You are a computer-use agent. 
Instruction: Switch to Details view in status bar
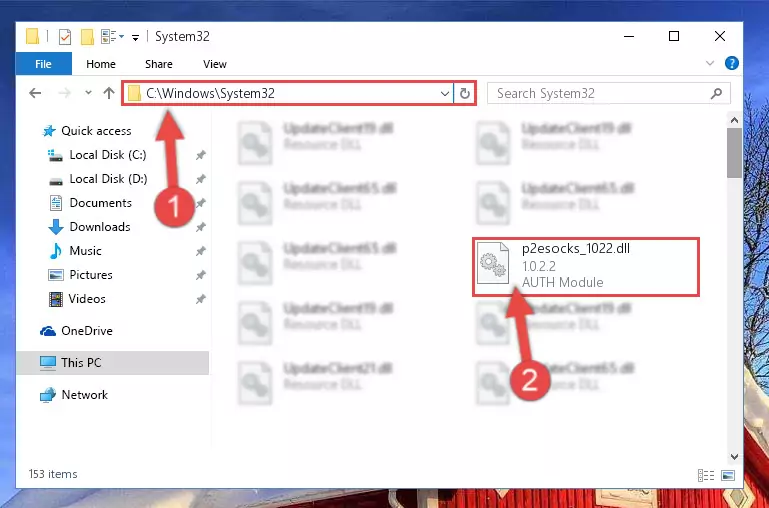(706, 475)
